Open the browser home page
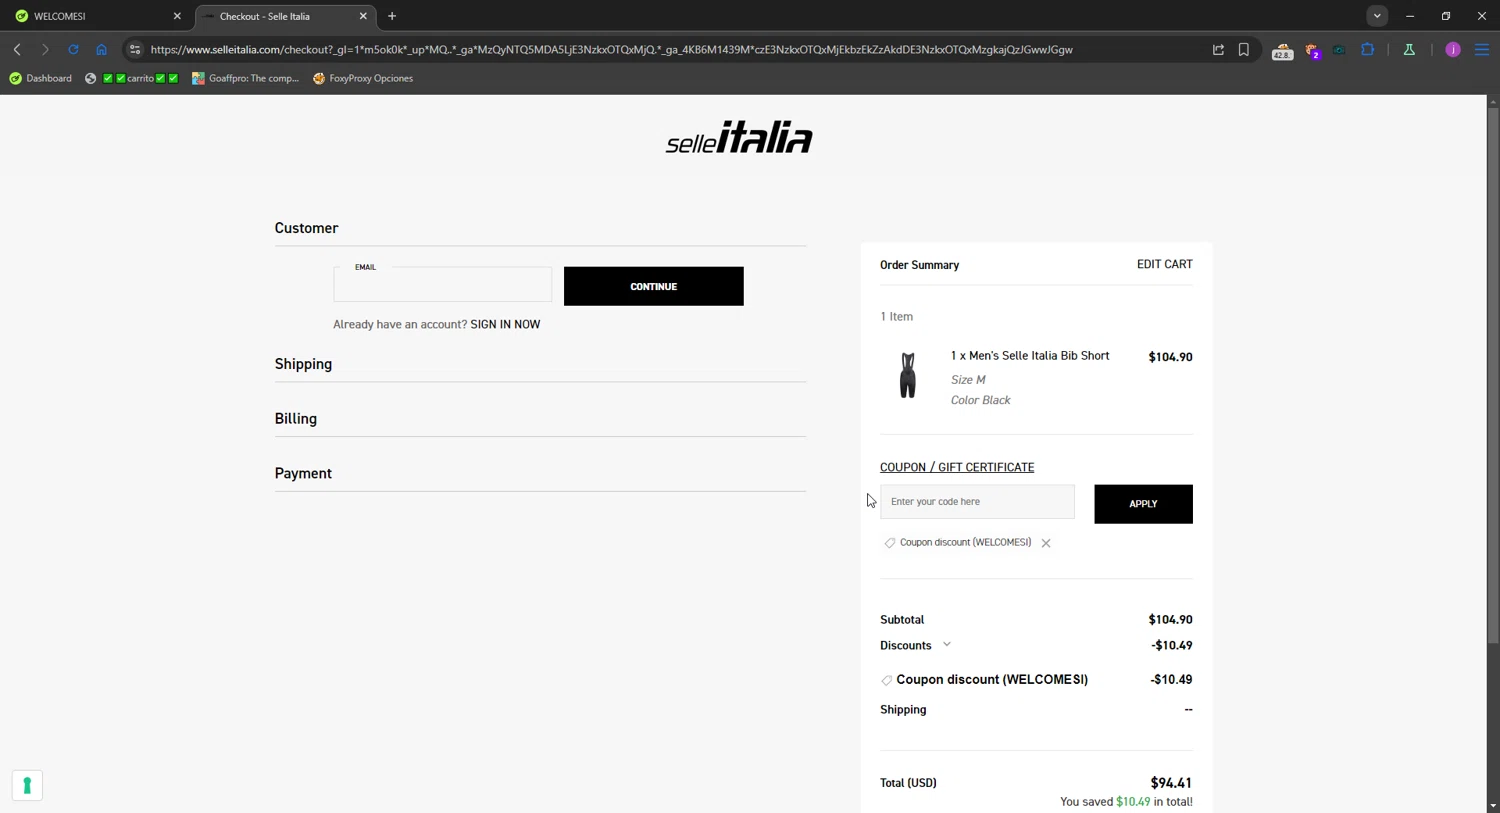 pyautogui.click(x=101, y=49)
